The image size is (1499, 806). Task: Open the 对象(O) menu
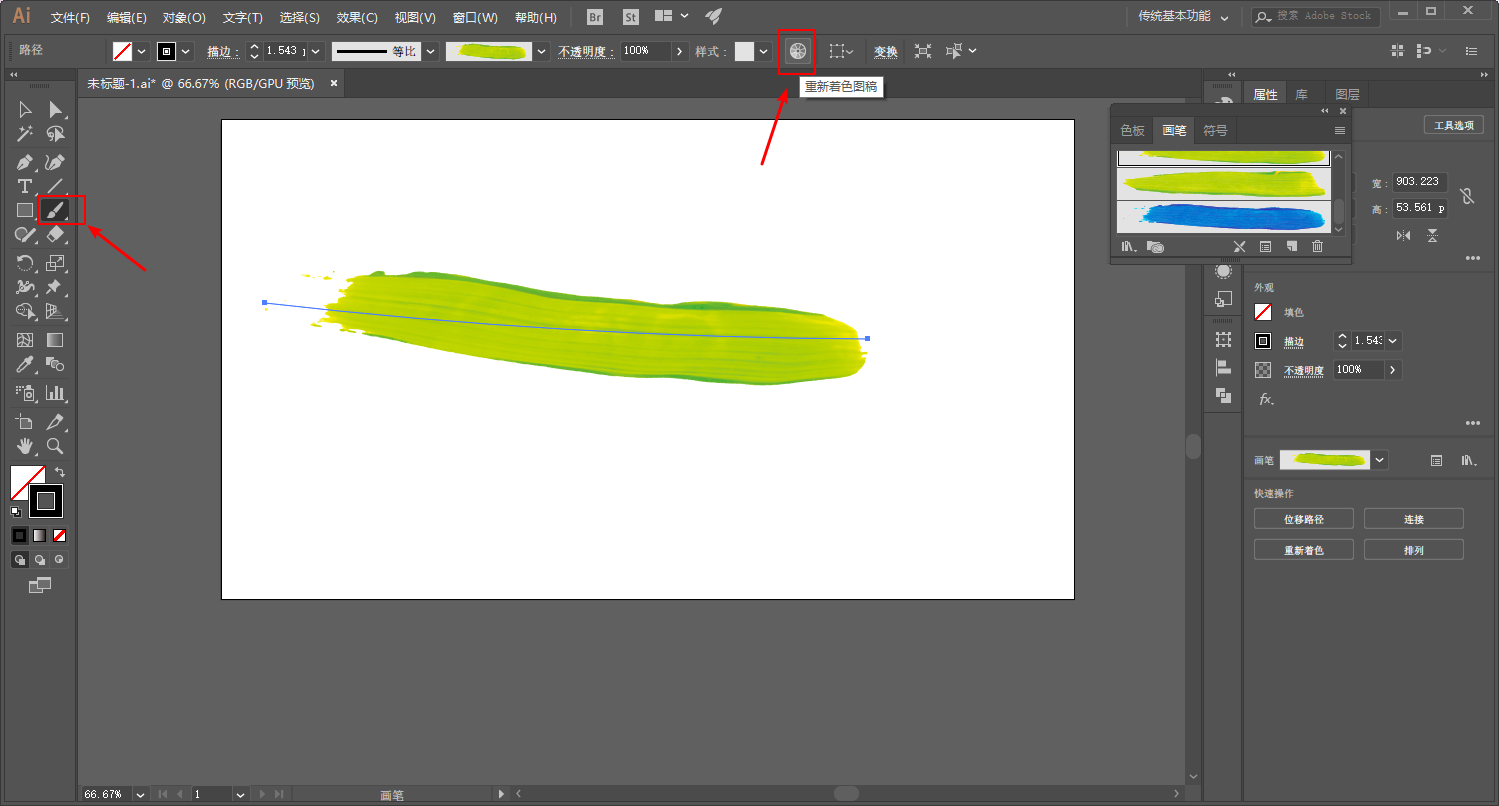tap(184, 18)
